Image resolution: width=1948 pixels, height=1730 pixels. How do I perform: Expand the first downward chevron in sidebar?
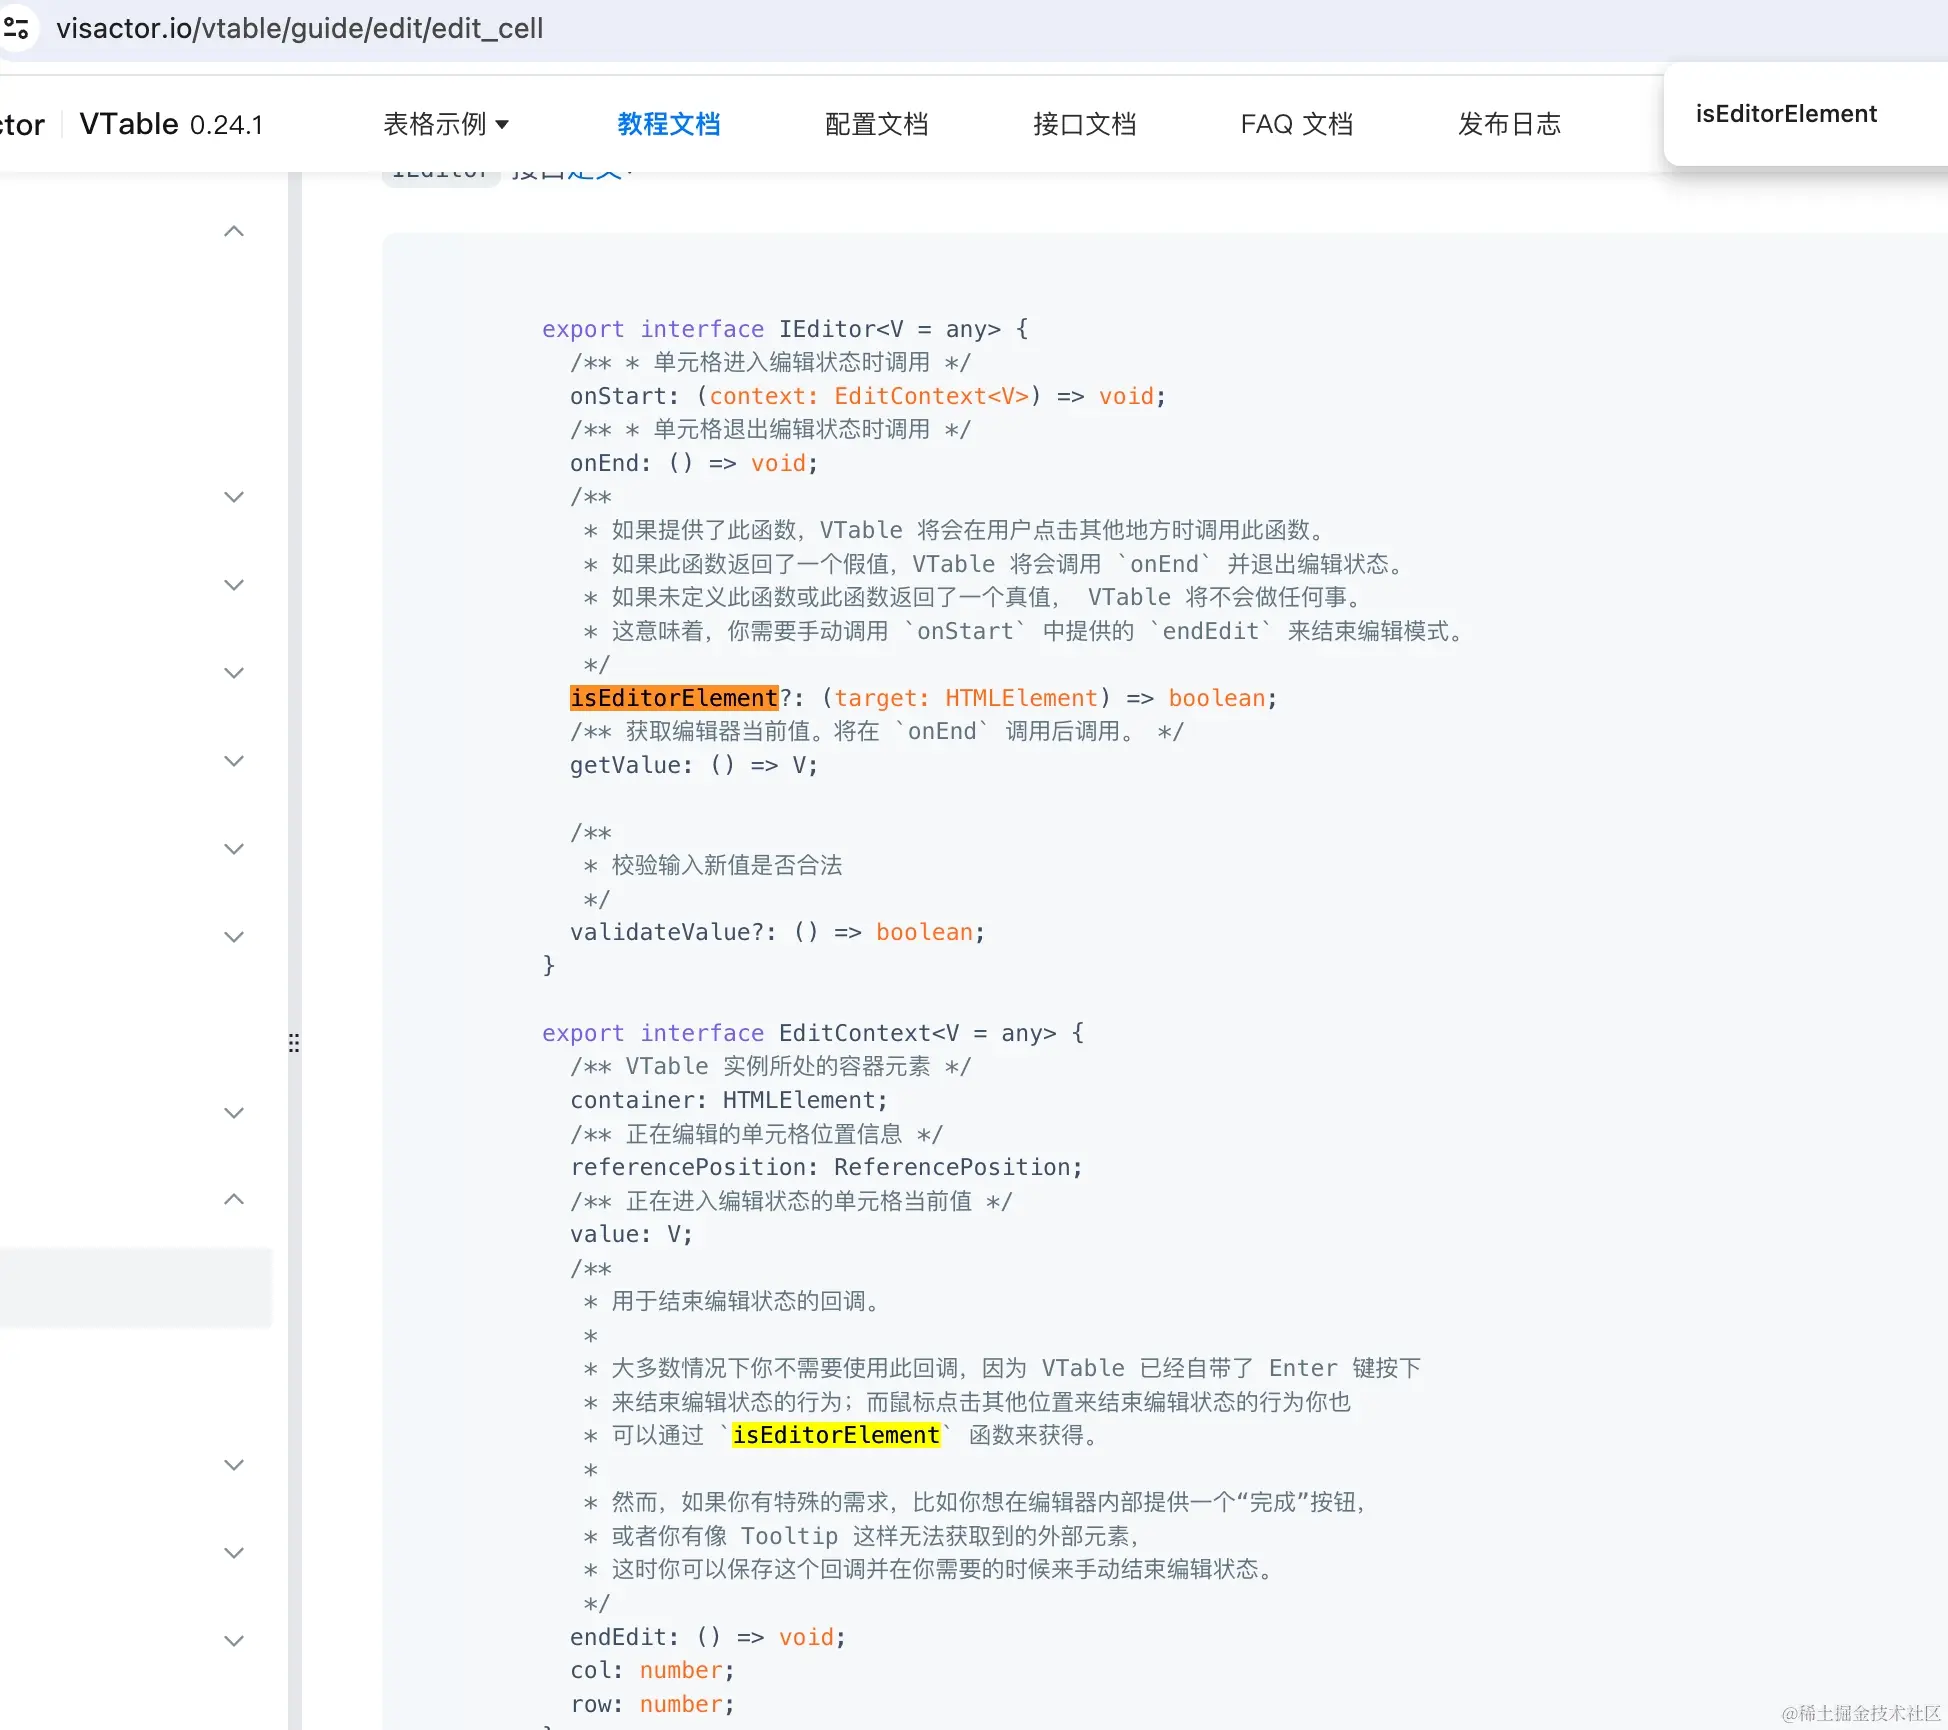pyautogui.click(x=234, y=497)
